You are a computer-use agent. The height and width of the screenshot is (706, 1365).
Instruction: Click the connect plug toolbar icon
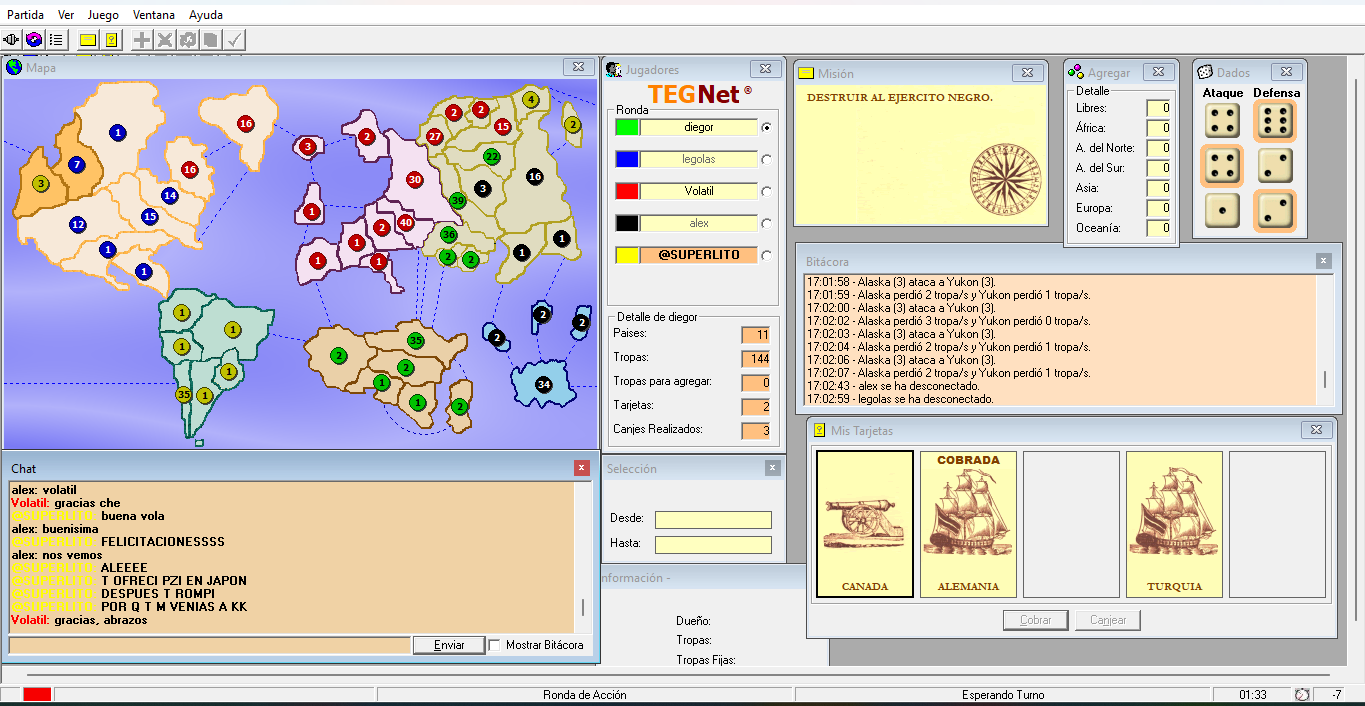[12, 40]
